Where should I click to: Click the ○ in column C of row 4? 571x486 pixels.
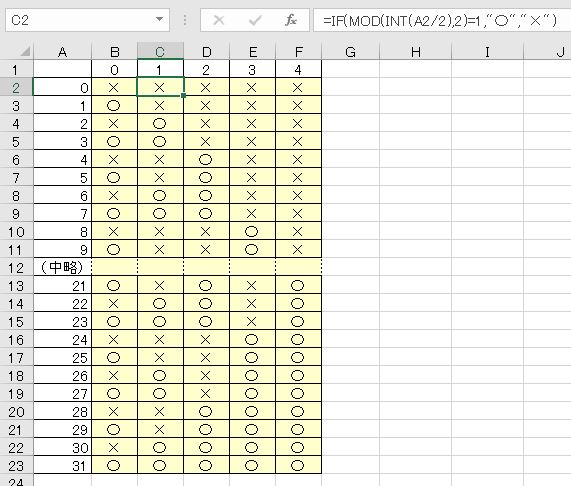pos(160,123)
